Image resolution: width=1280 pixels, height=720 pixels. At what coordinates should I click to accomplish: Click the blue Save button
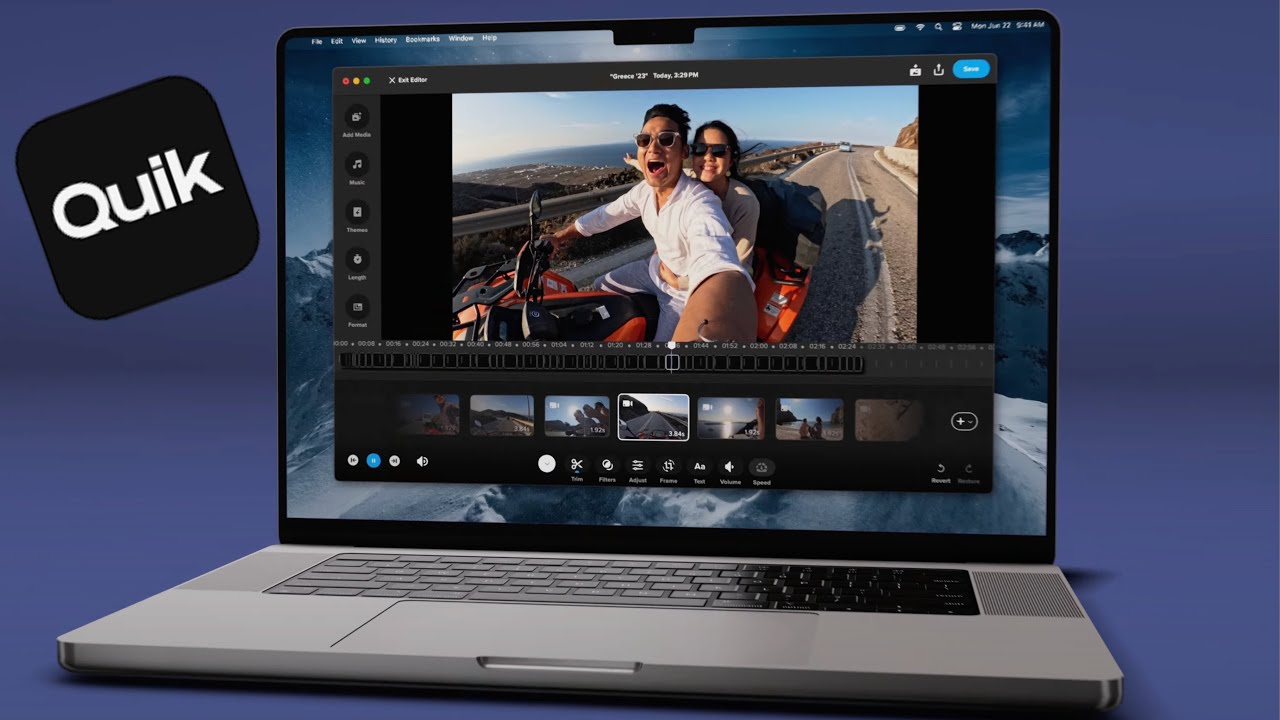point(971,69)
